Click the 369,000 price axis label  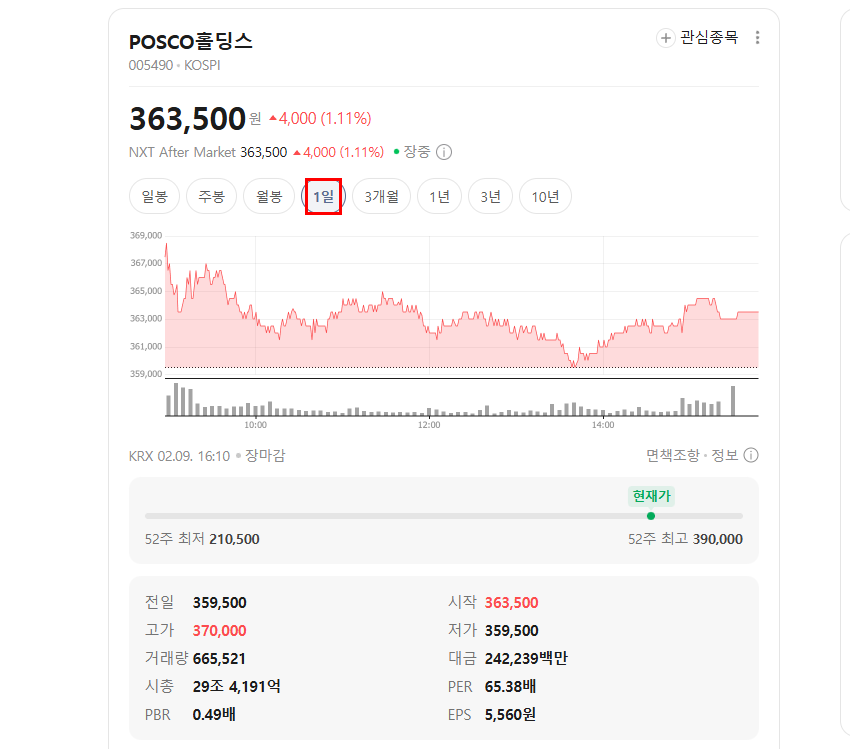[x=146, y=235]
